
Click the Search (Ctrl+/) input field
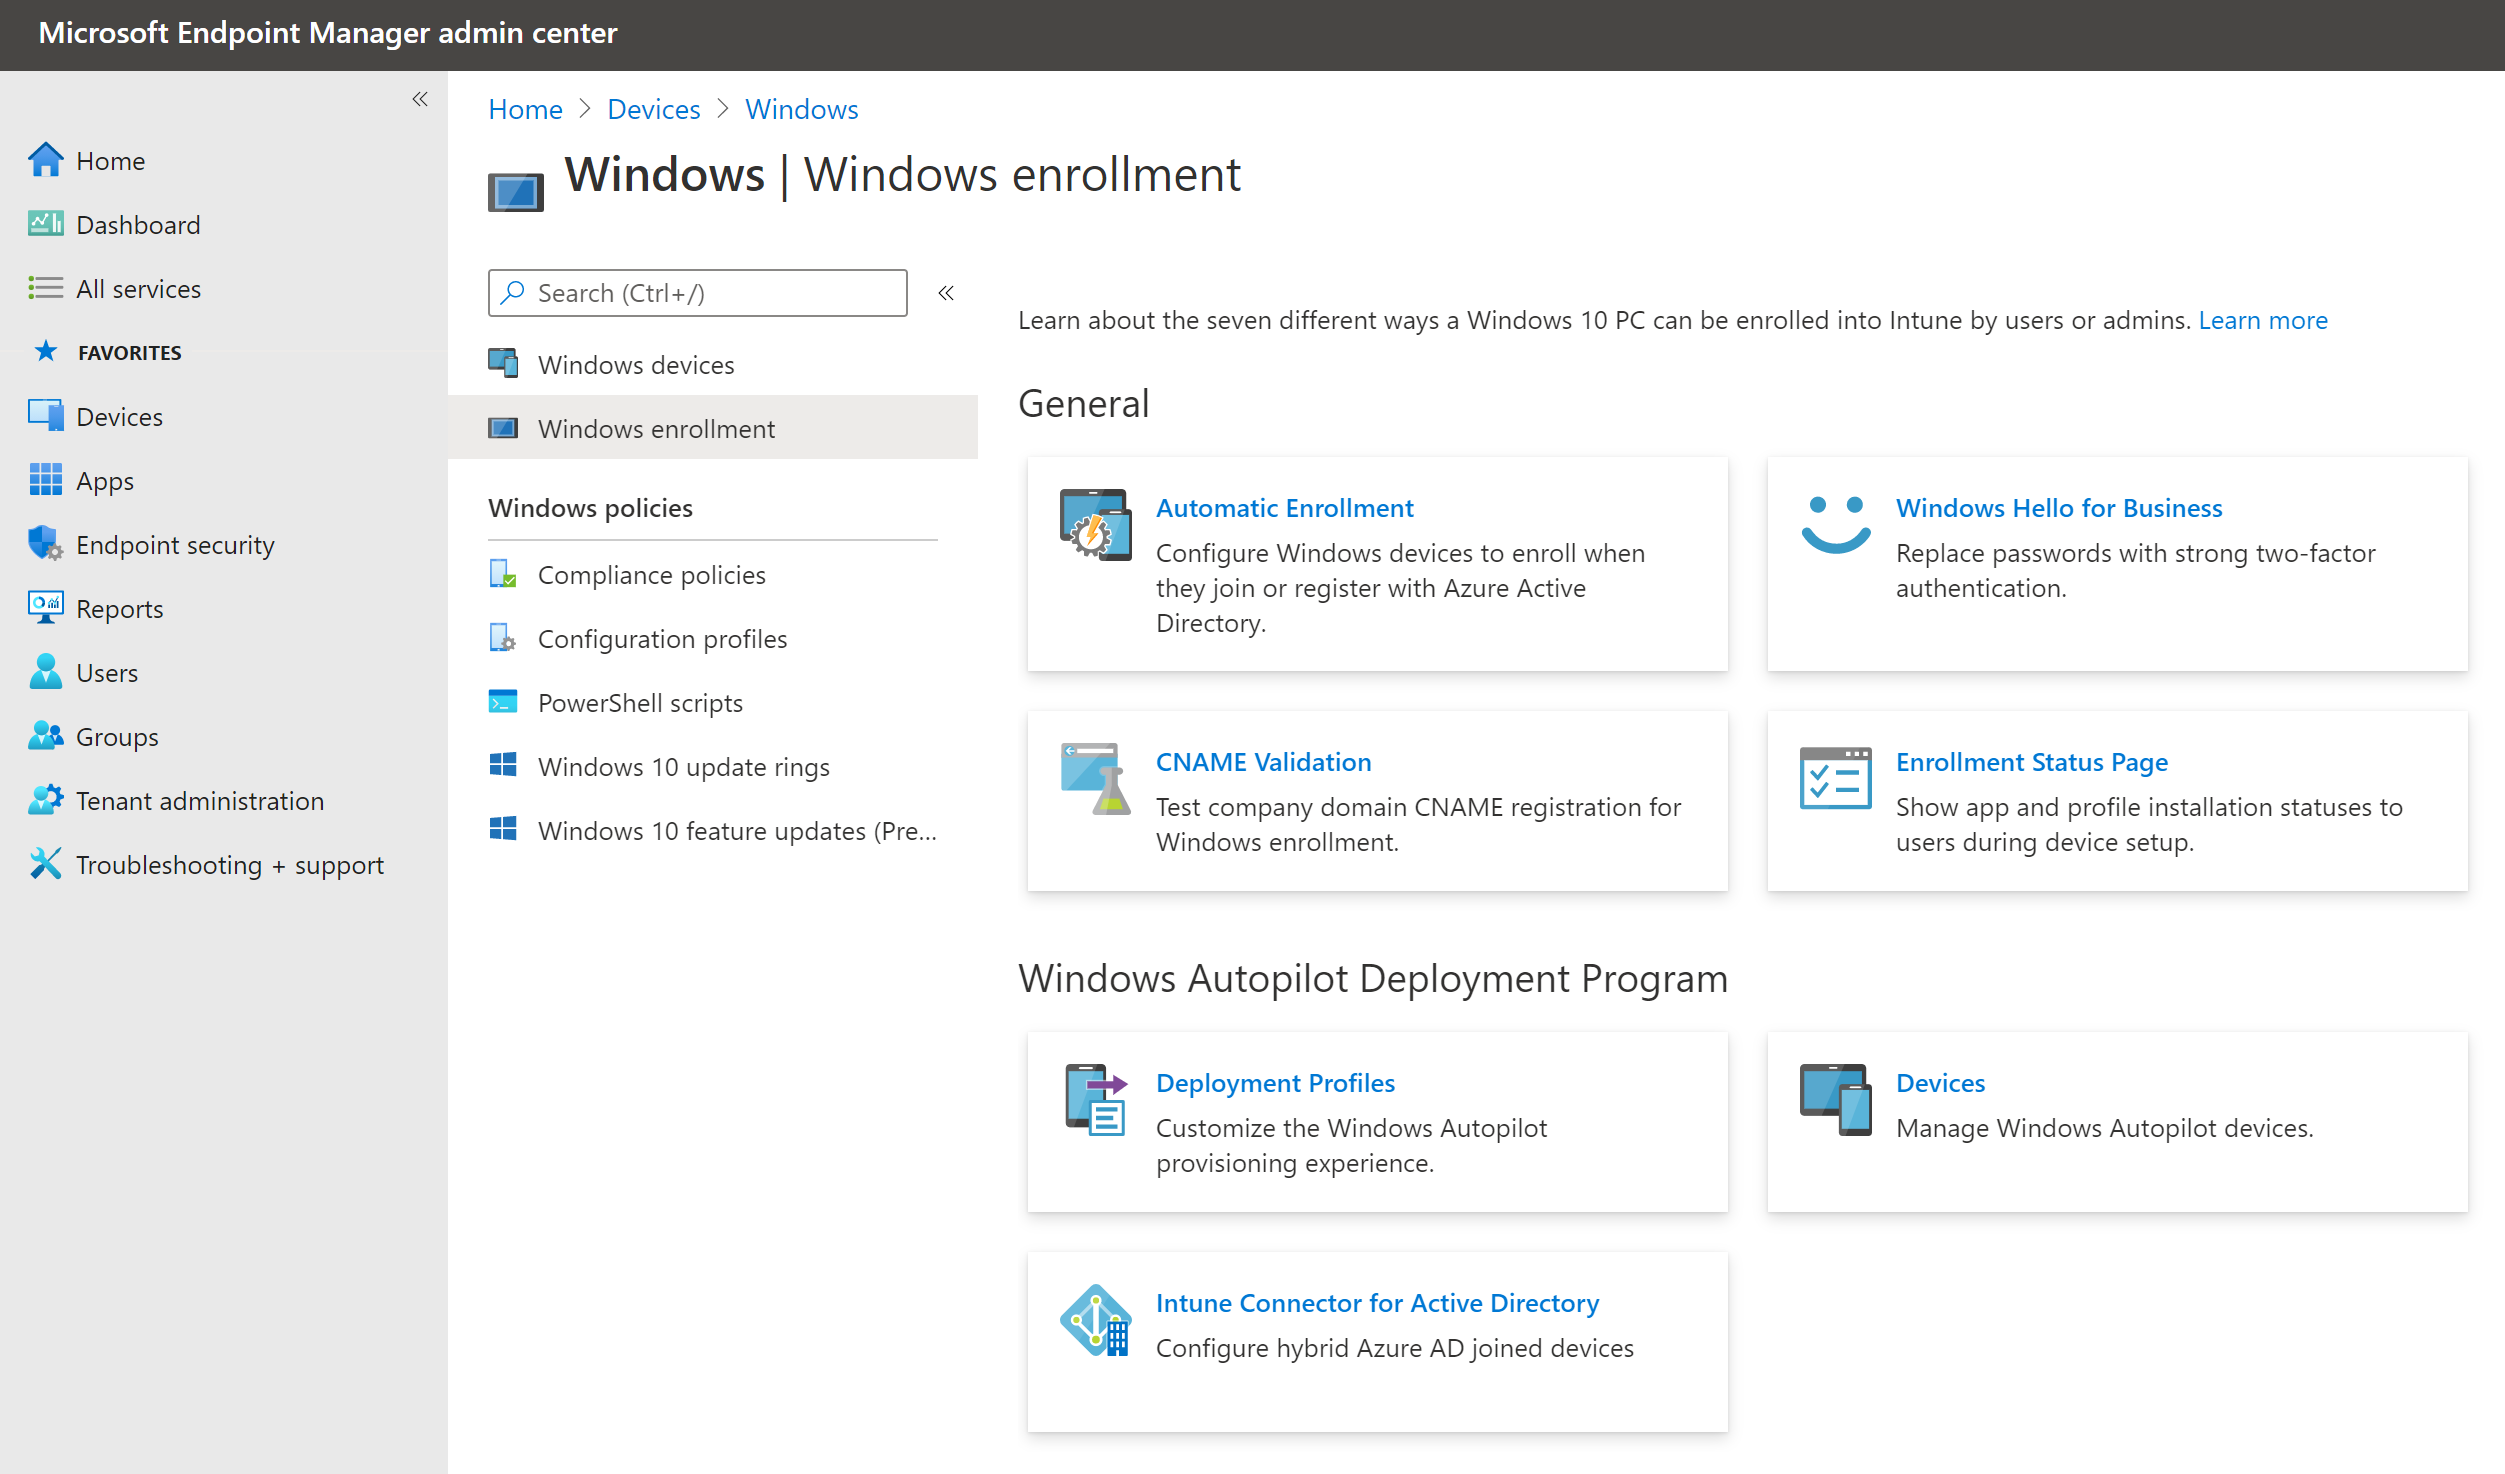(698, 293)
